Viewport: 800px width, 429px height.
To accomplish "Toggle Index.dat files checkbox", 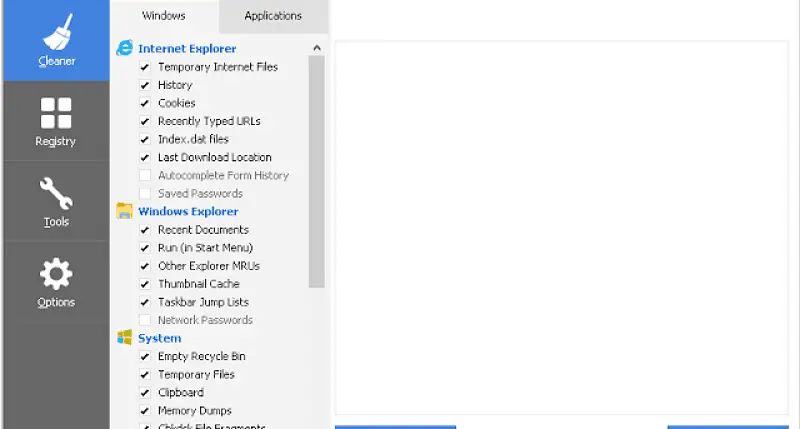I will pyautogui.click(x=145, y=139).
